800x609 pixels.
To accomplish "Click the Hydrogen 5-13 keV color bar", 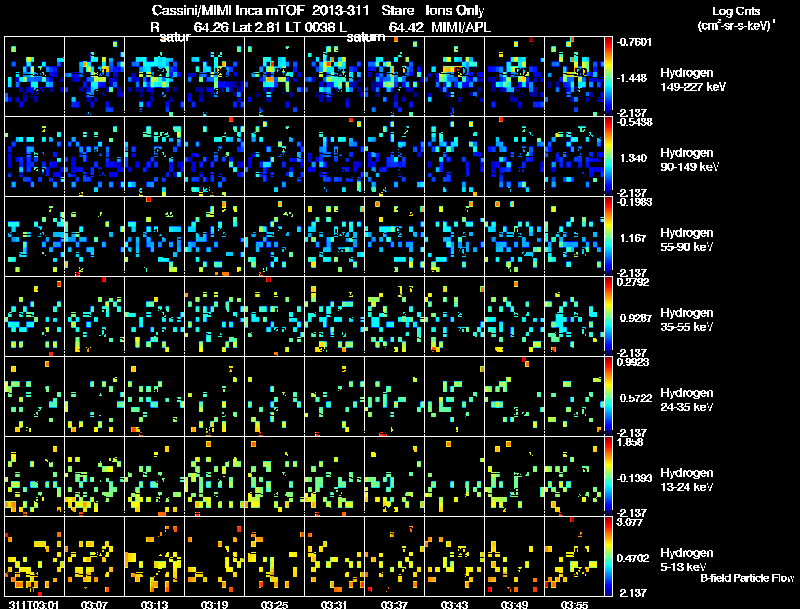I will pos(608,556).
